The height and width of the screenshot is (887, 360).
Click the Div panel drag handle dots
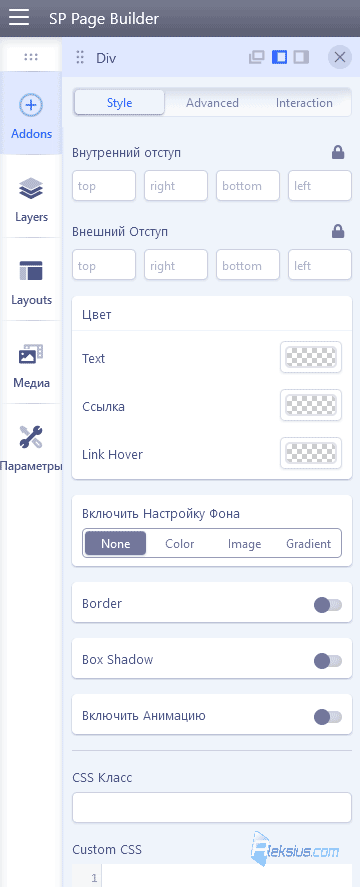[x=80, y=57]
